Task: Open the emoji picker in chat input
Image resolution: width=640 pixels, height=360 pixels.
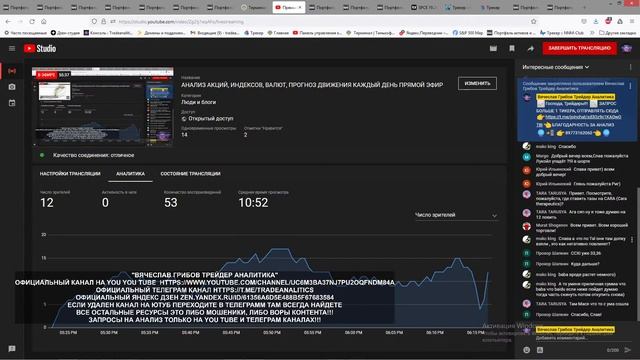Action: point(527,350)
